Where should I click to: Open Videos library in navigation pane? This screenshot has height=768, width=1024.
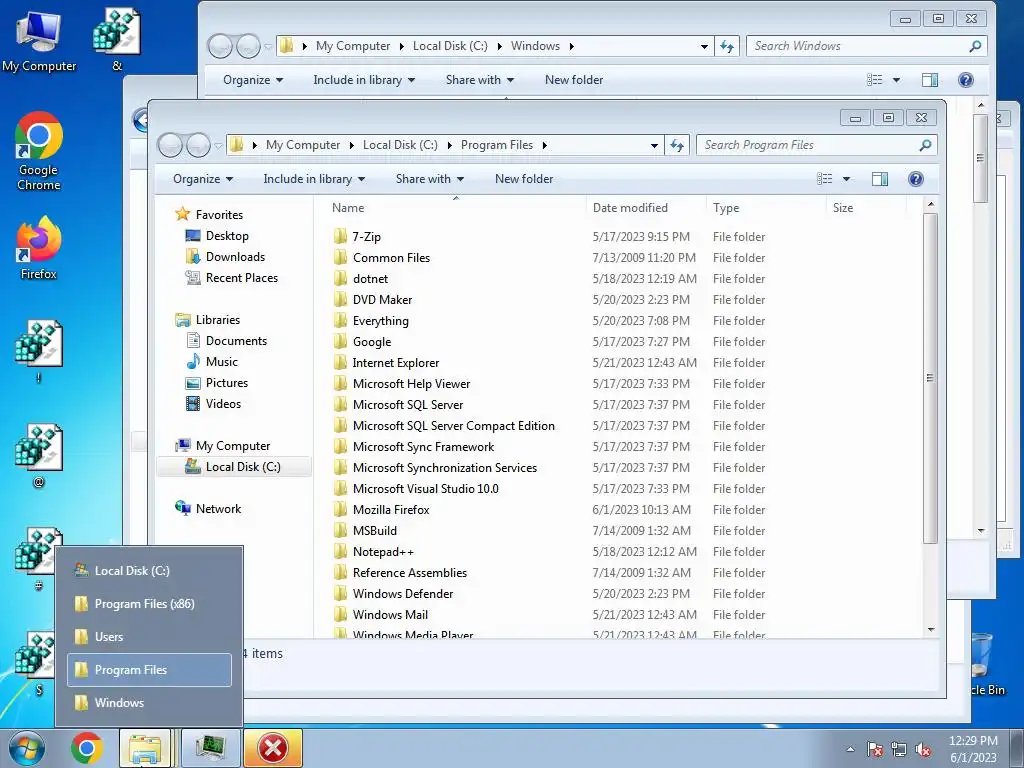[223, 404]
